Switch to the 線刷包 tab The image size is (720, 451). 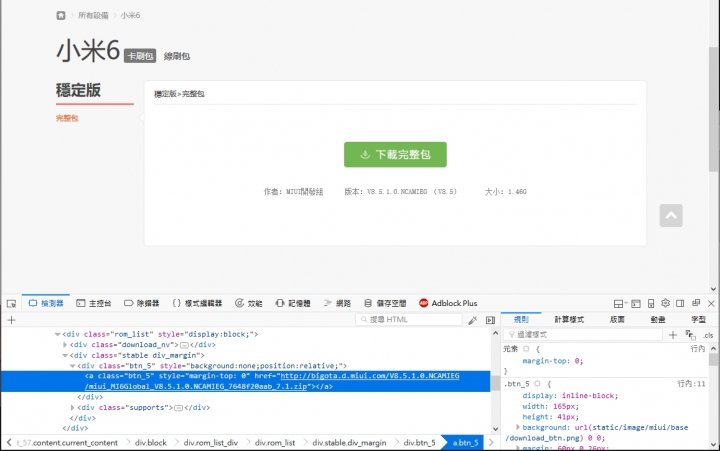coord(177,56)
